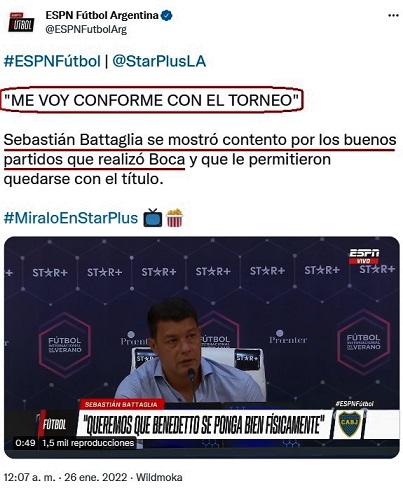Click the CABJ Boca crest in video
Image resolution: width=403 pixels, height=495 pixels.
pos(349,424)
